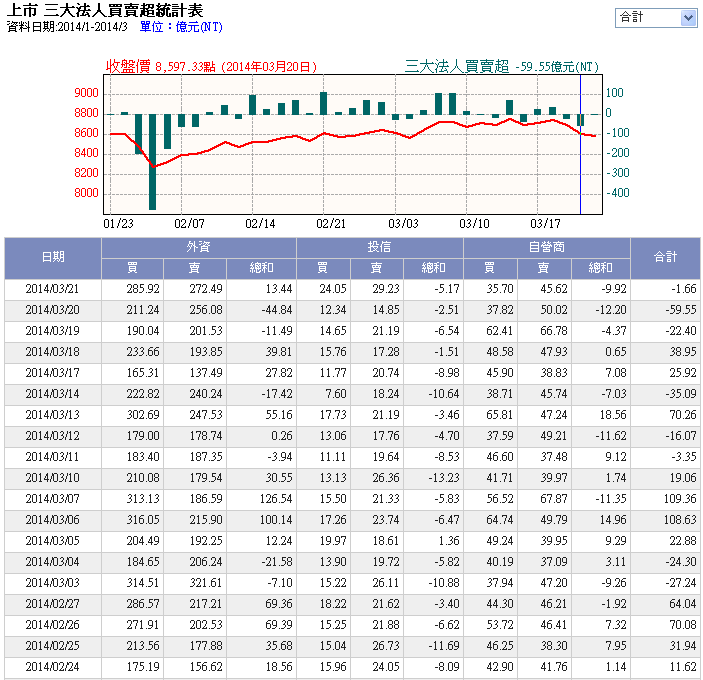
Task: Select the 2014/02/25 date cell
Action: click(x=52, y=646)
